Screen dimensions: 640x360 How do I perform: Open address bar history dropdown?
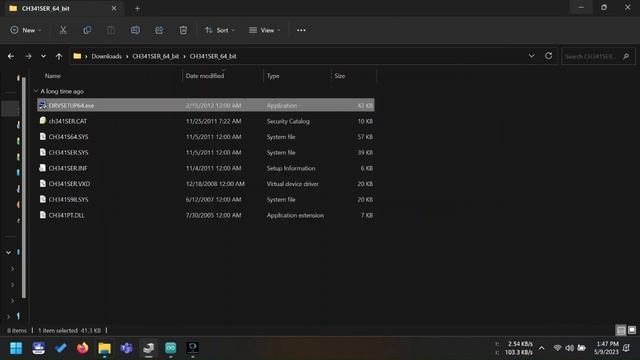tap(531, 56)
